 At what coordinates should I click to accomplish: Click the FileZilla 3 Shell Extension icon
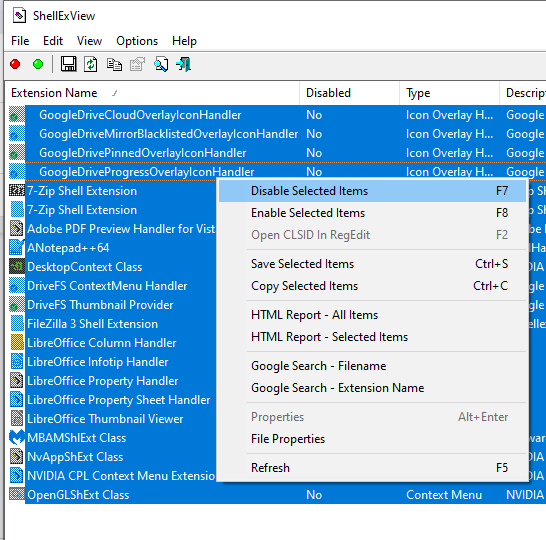pyautogui.click(x=17, y=324)
